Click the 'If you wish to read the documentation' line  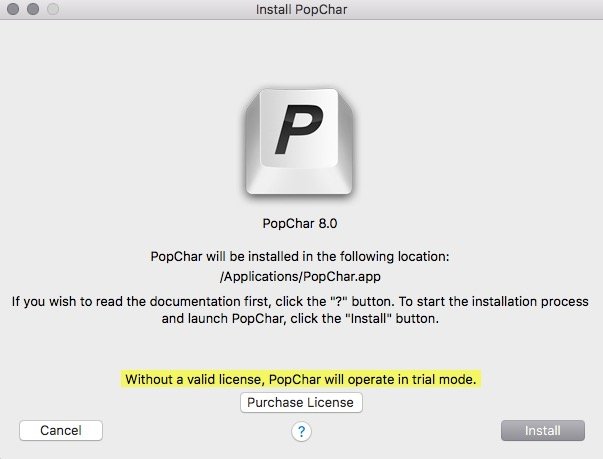300,301
